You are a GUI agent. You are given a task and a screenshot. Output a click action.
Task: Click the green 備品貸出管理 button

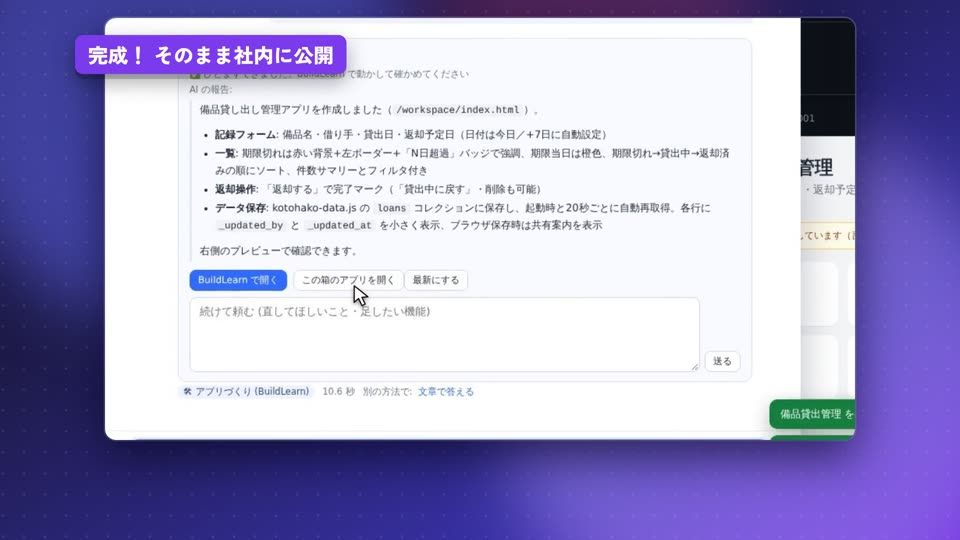[812, 414]
